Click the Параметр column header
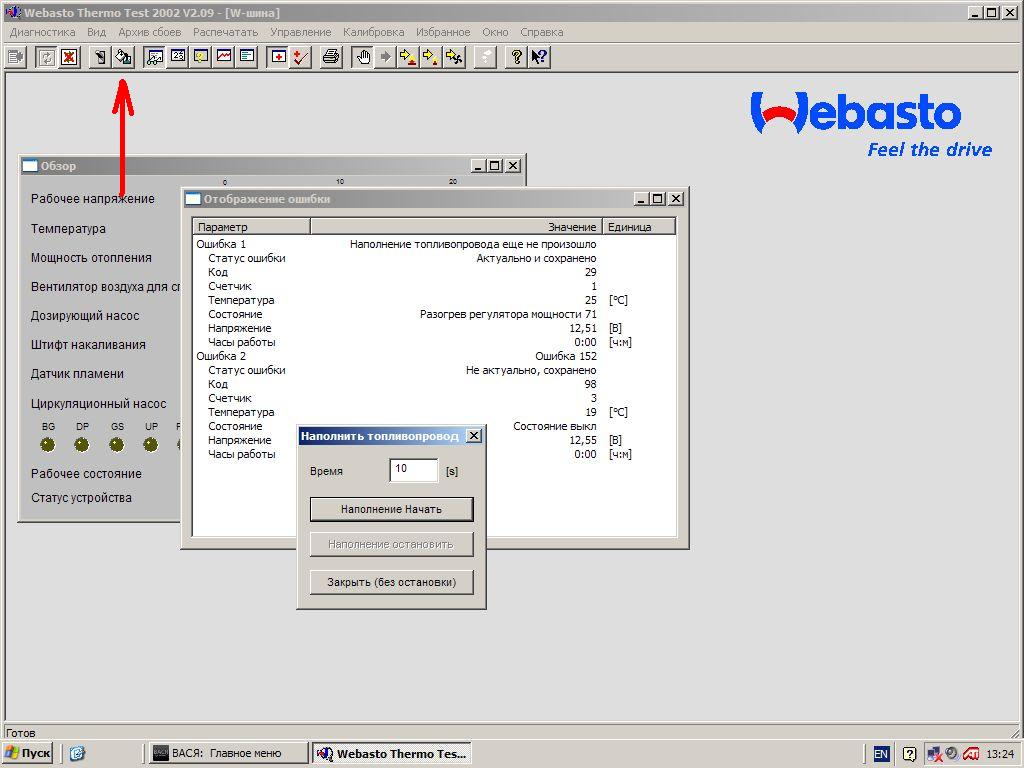Image resolution: width=1024 pixels, height=768 pixels. (250, 227)
